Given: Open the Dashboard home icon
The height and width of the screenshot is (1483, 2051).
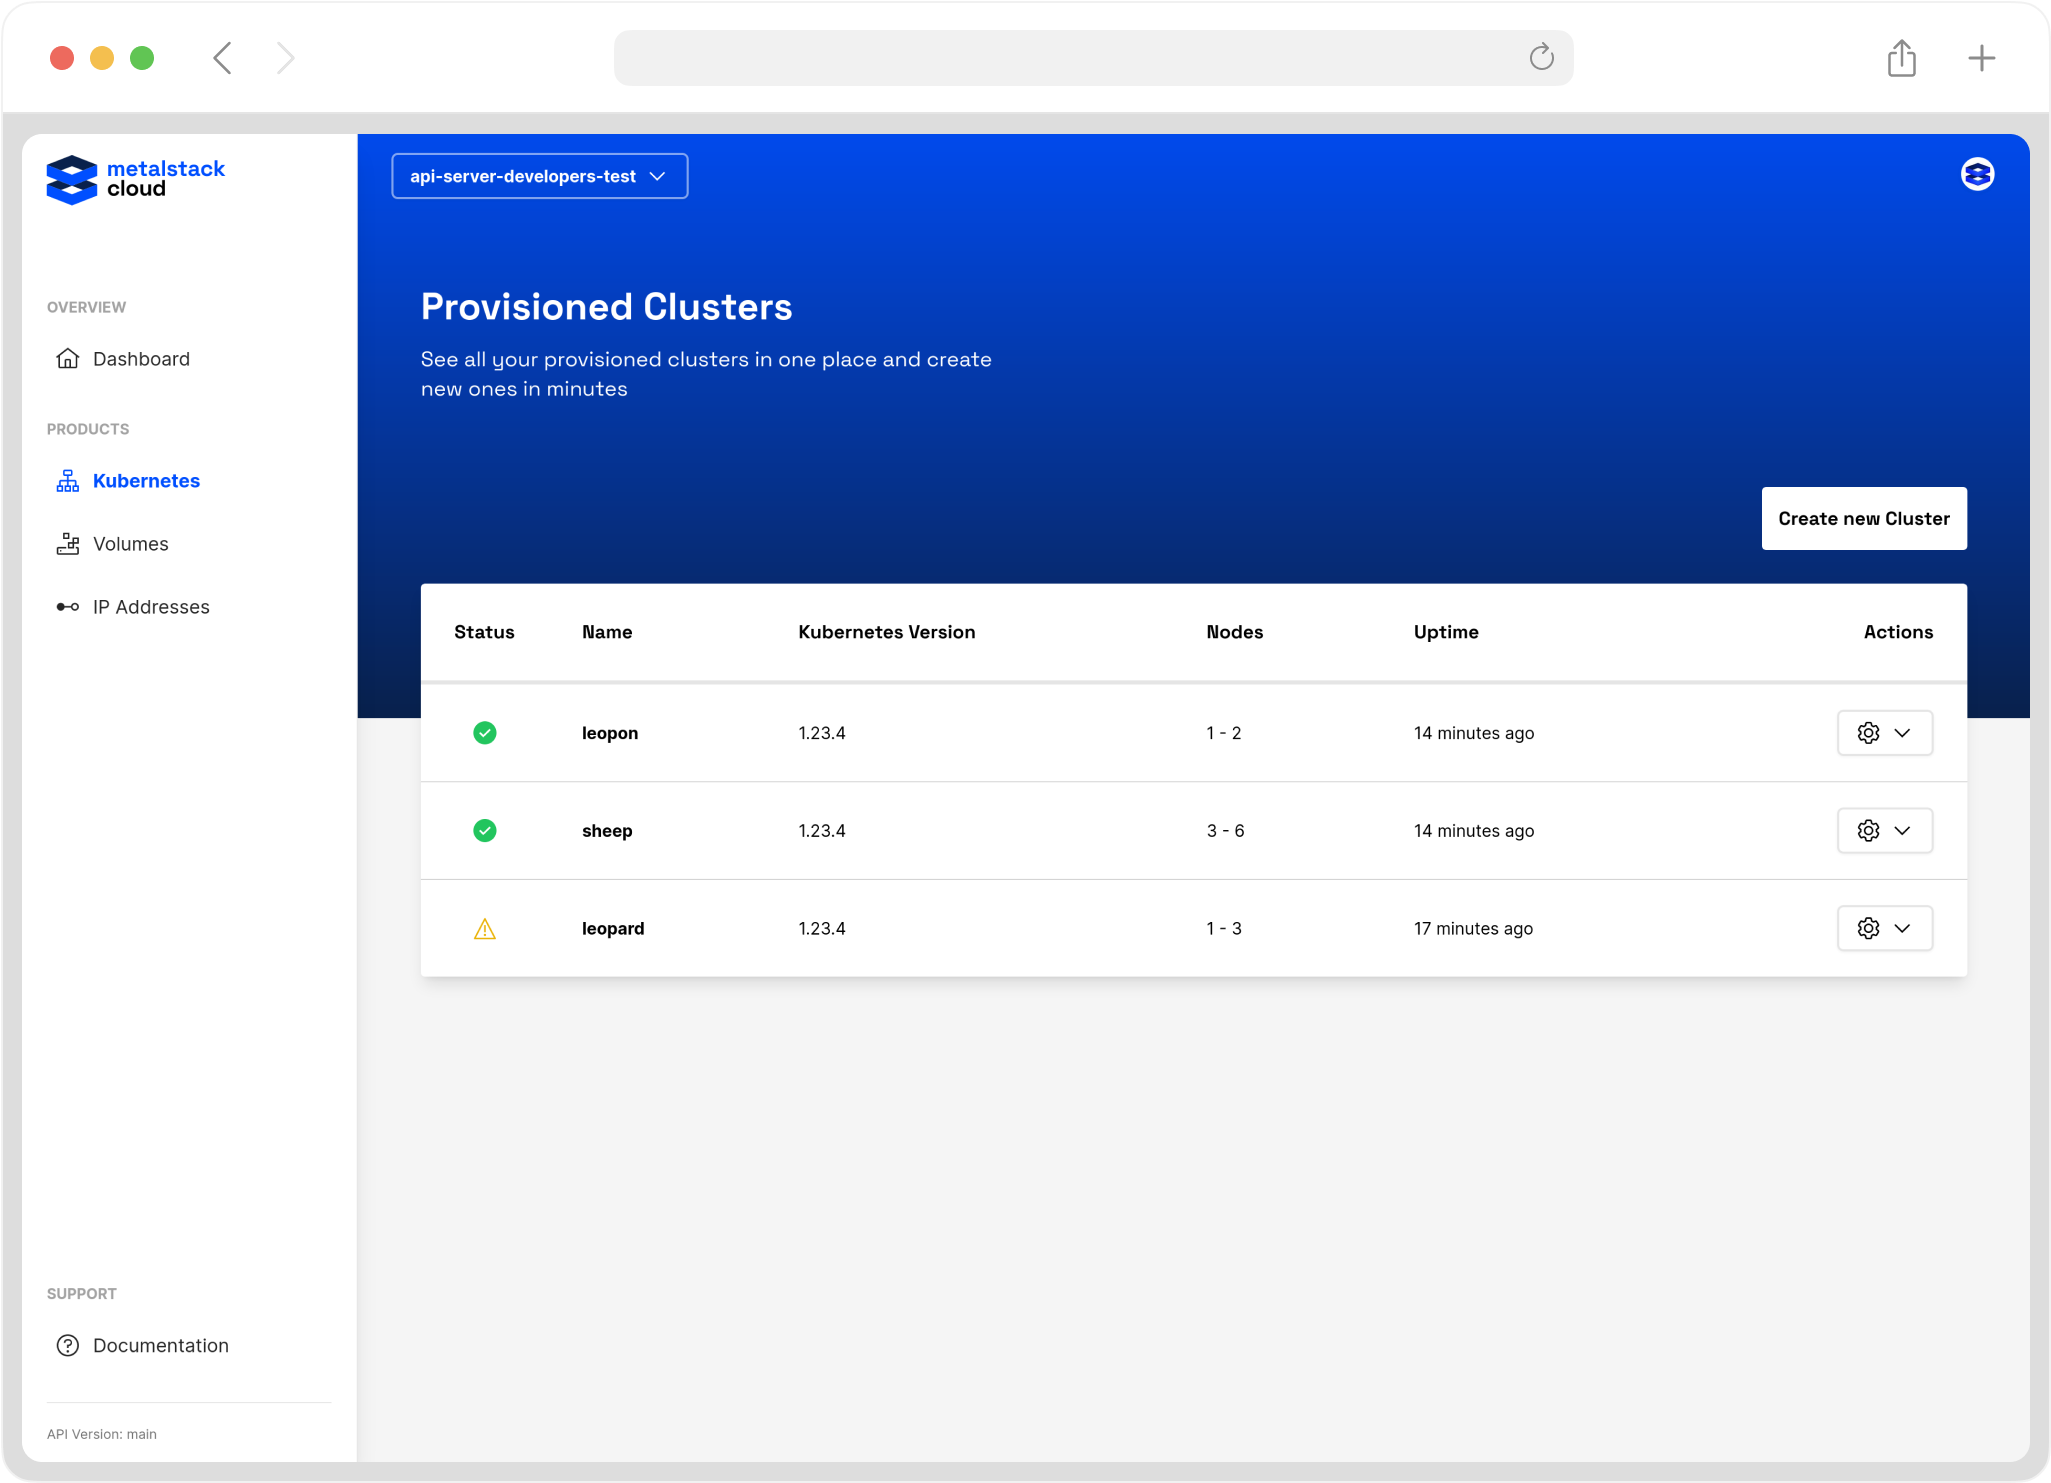Looking at the screenshot, I should 67,358.
